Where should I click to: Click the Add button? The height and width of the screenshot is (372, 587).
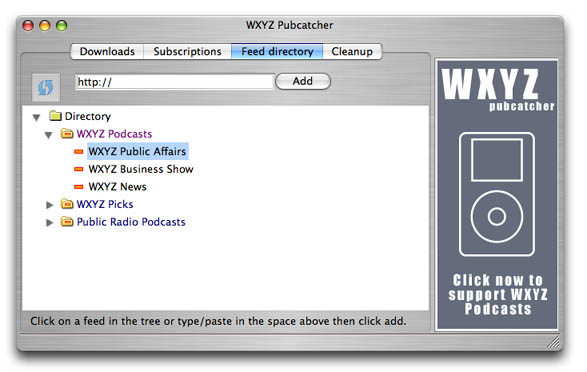click(303, 81)
